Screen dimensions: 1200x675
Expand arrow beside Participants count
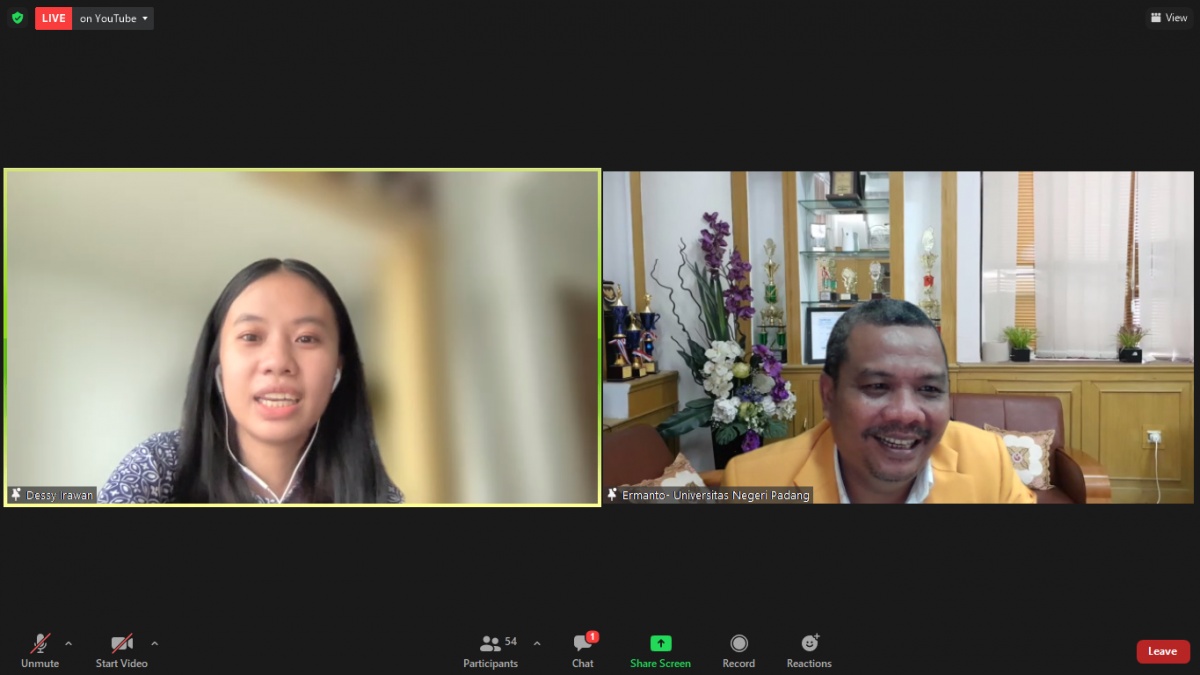[537, 643]
